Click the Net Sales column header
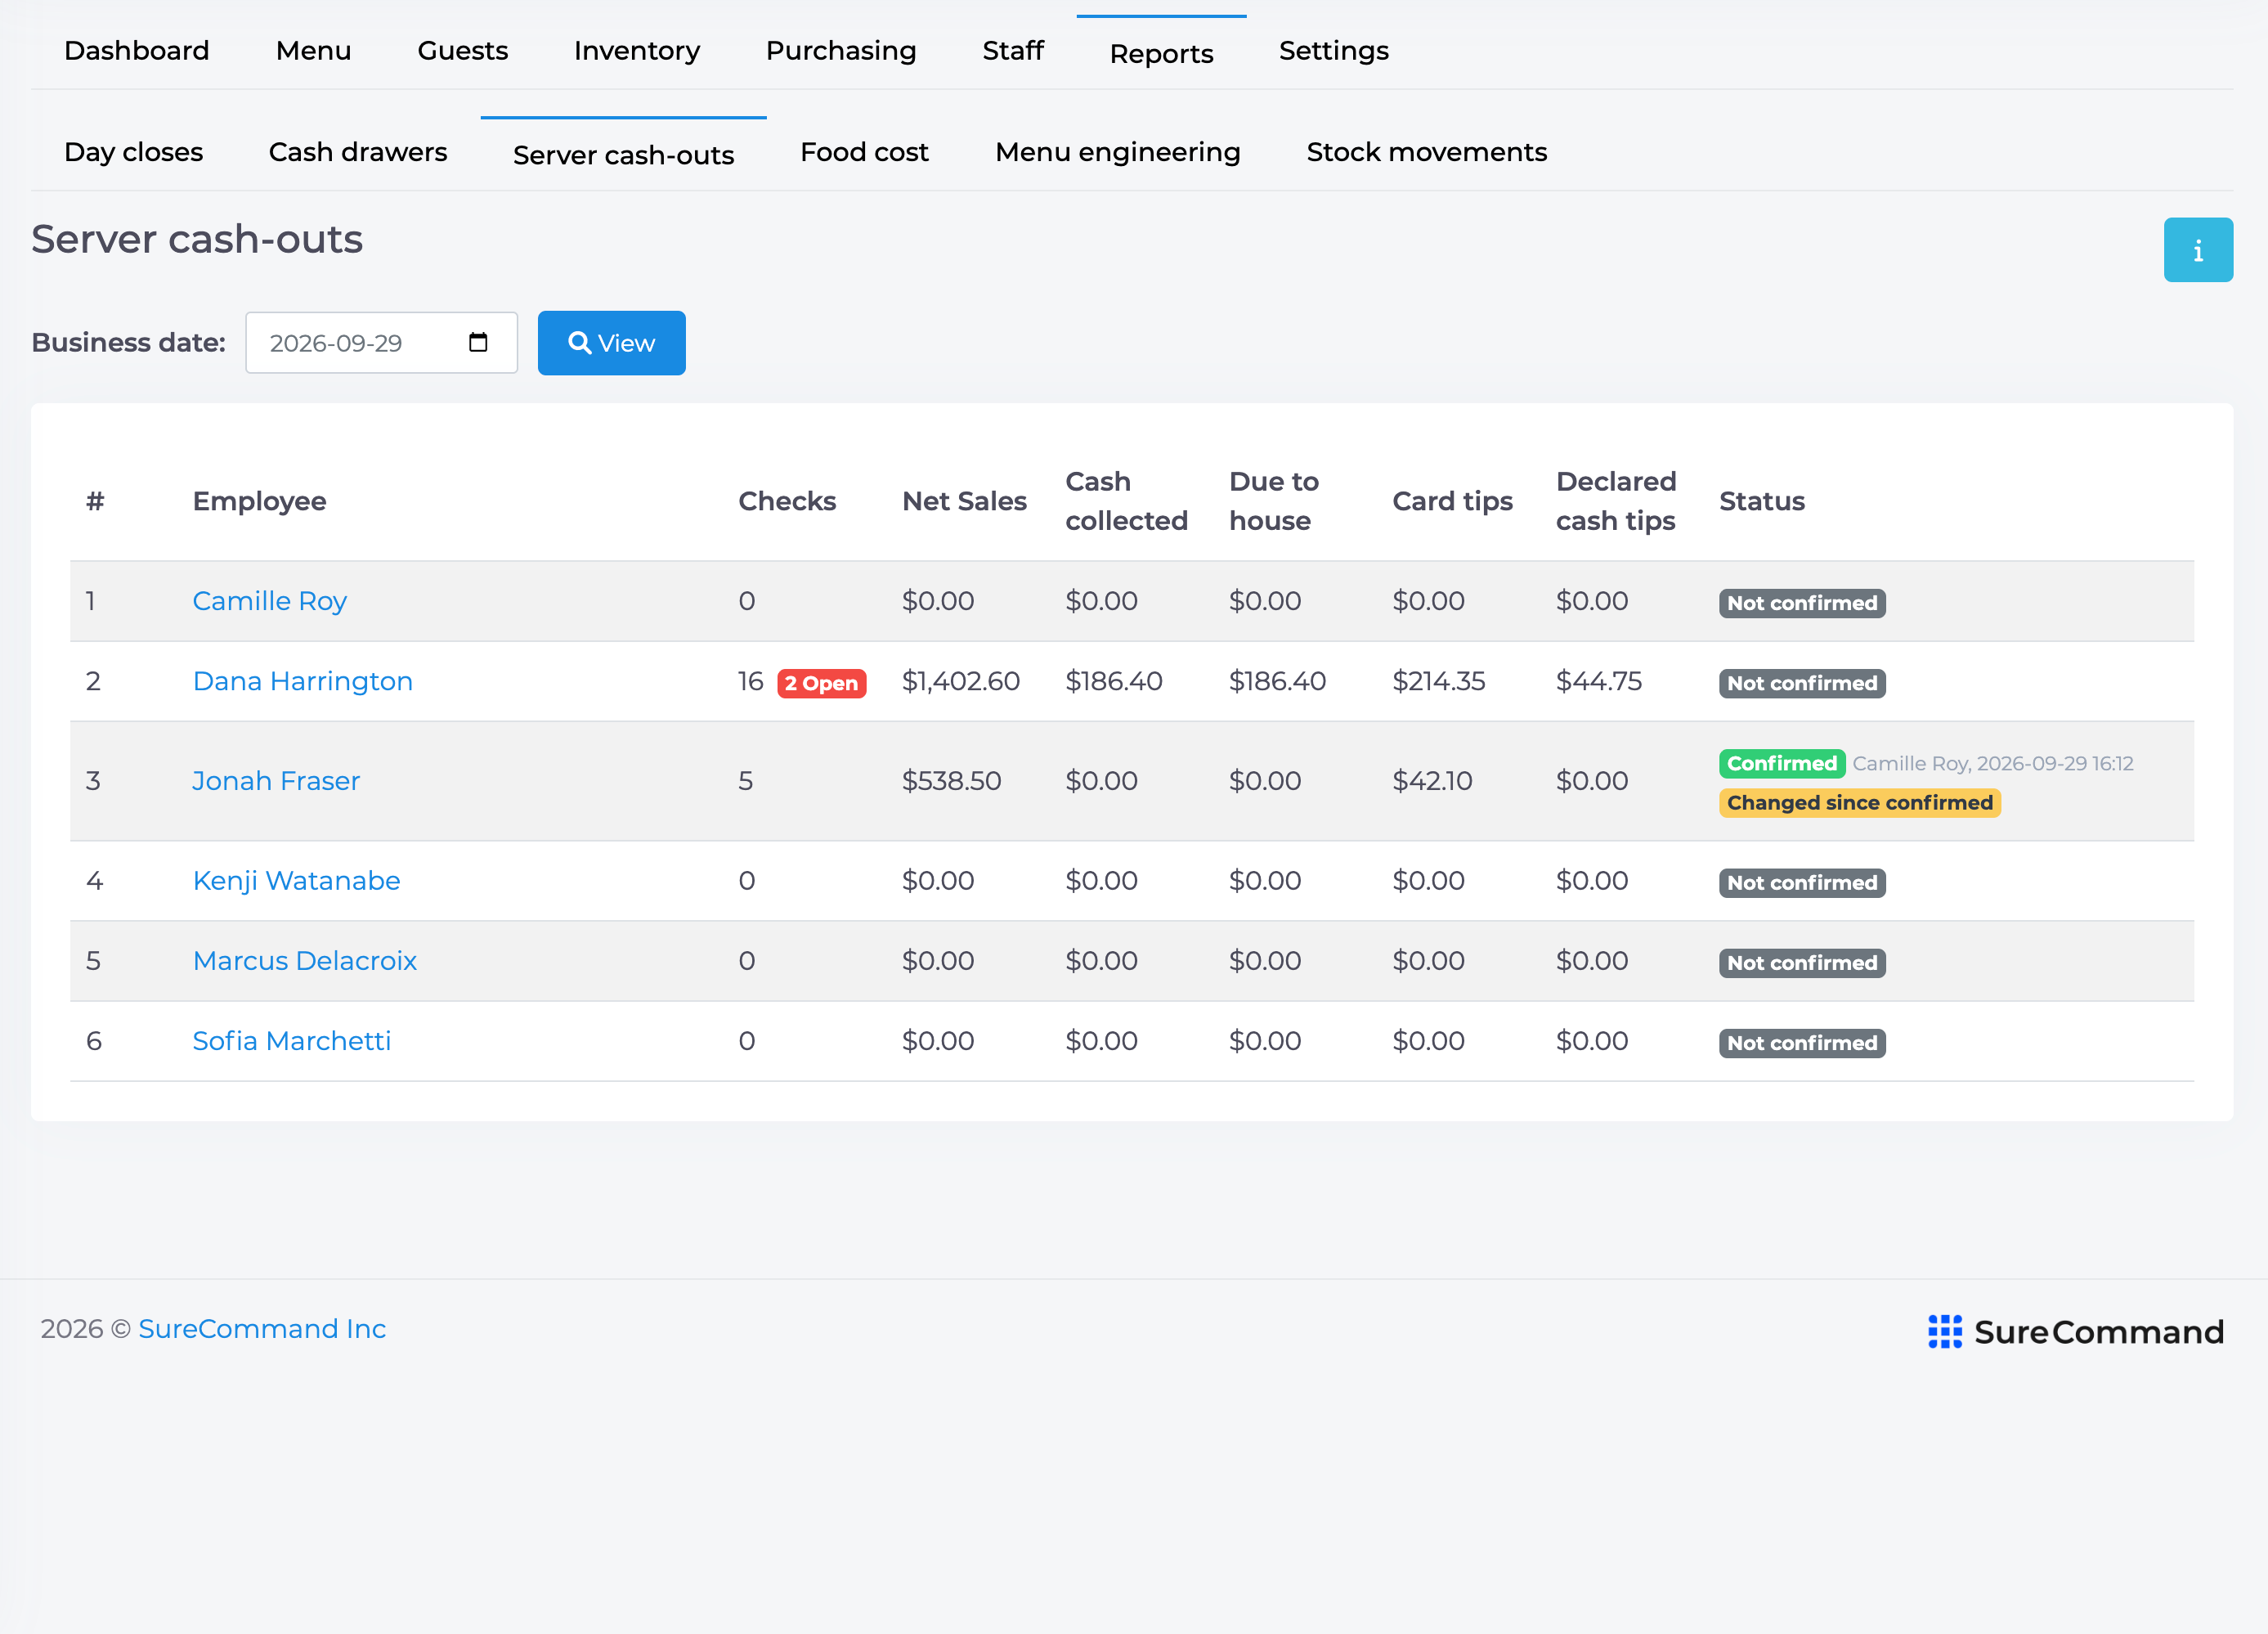The height and width of the screenshot is (1634, 2268). point(964,501)
